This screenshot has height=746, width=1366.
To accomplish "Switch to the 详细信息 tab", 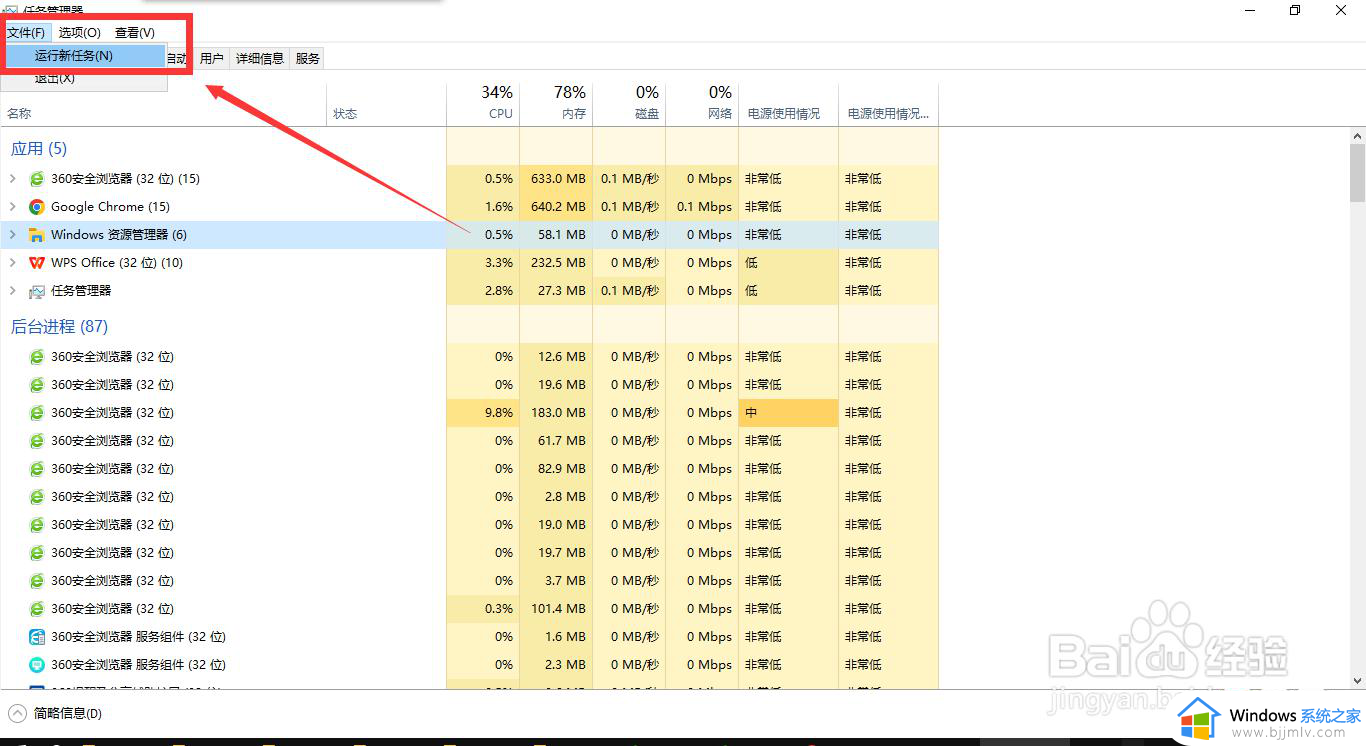I will pyautogui.click(x=260, y=59).
